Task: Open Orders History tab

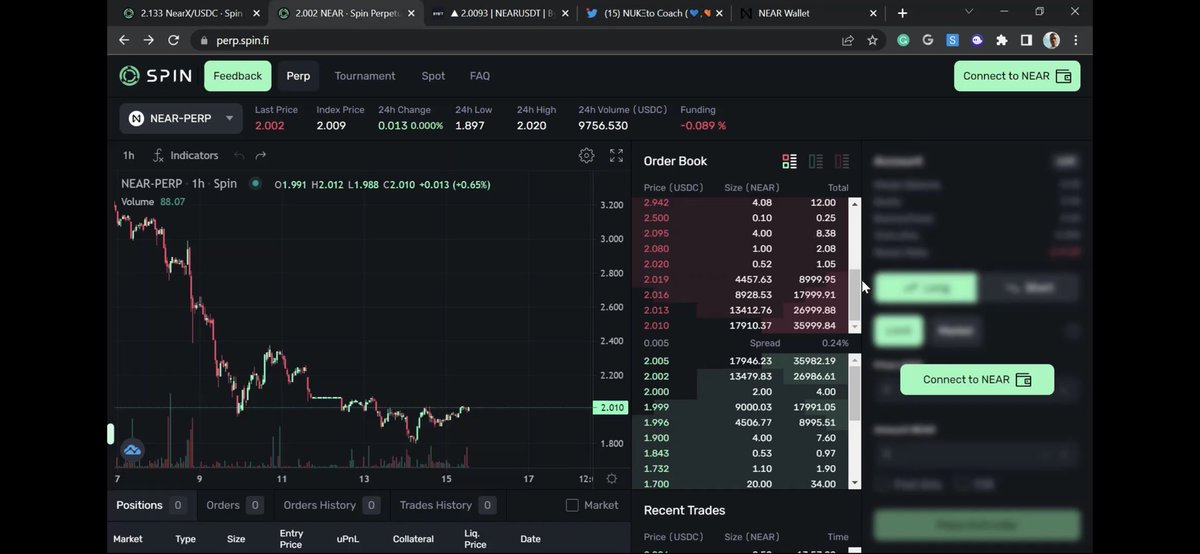Action: [x=332, y=505]
